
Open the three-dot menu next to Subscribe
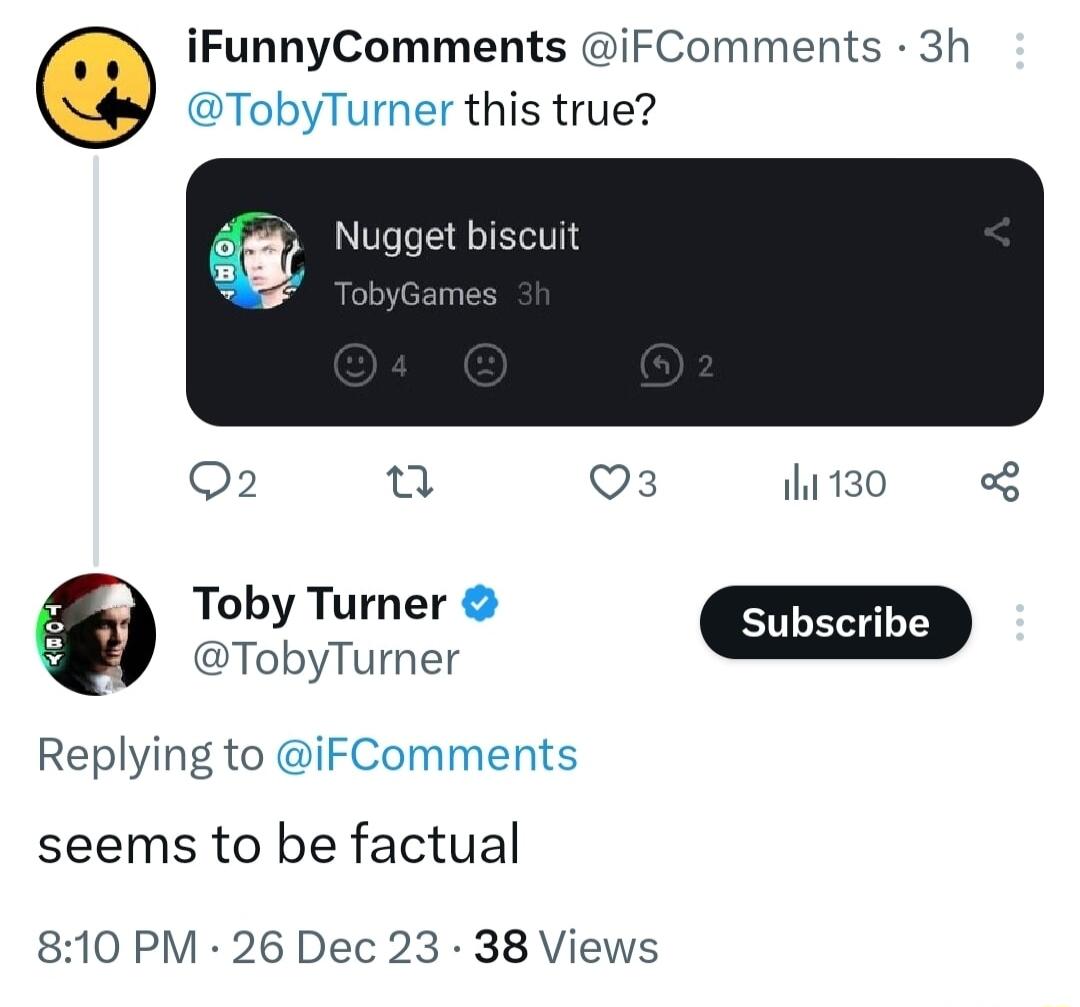(1019, 622)
